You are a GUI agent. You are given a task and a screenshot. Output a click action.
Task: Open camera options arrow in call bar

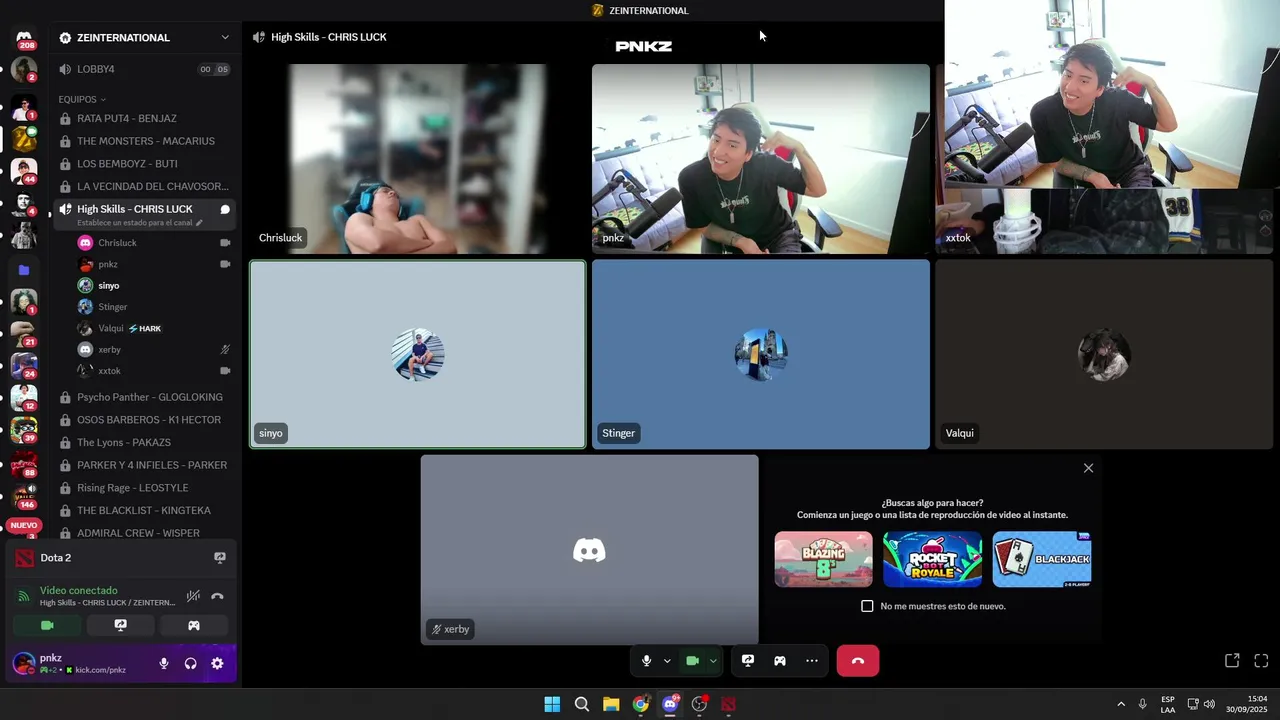click(x=713, y=661)
